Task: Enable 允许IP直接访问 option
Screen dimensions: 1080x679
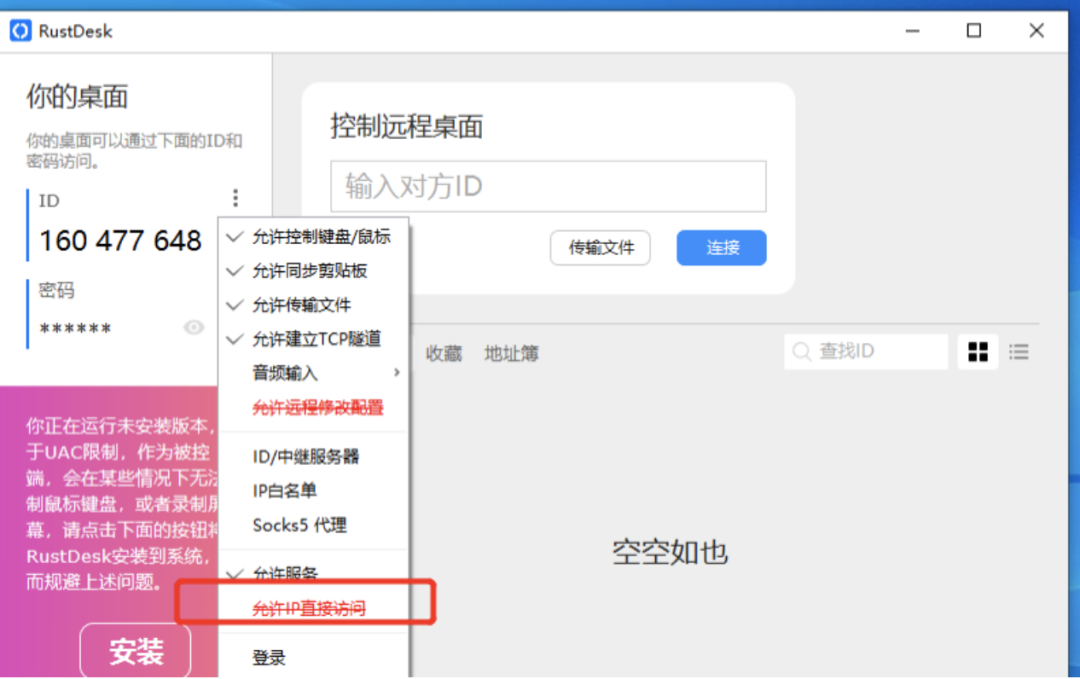Action: (314, 609)
